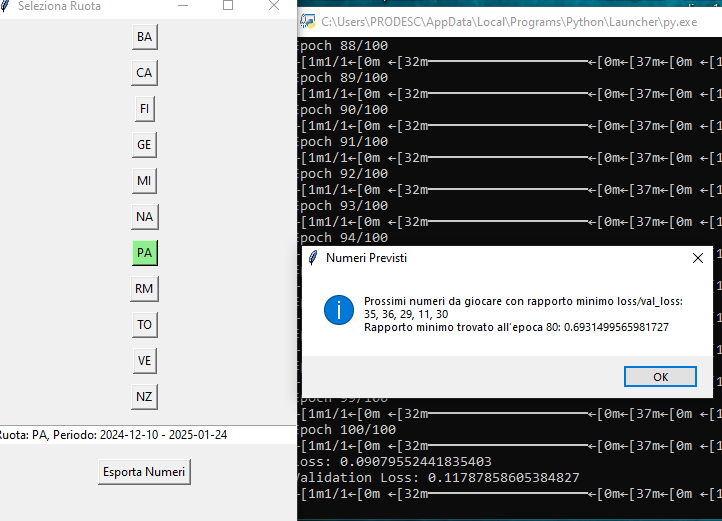The height and width of the screenshot is (521, 722).
Task: Confirm the Numeri Previsti dialog with OK
Action: click(660, 377)
